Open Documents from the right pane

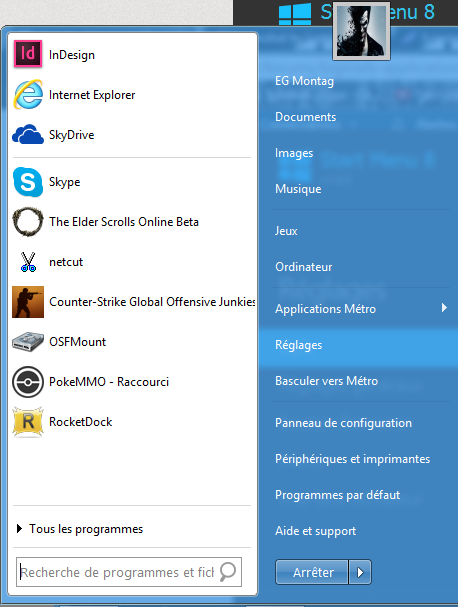[x=305, y=117]
